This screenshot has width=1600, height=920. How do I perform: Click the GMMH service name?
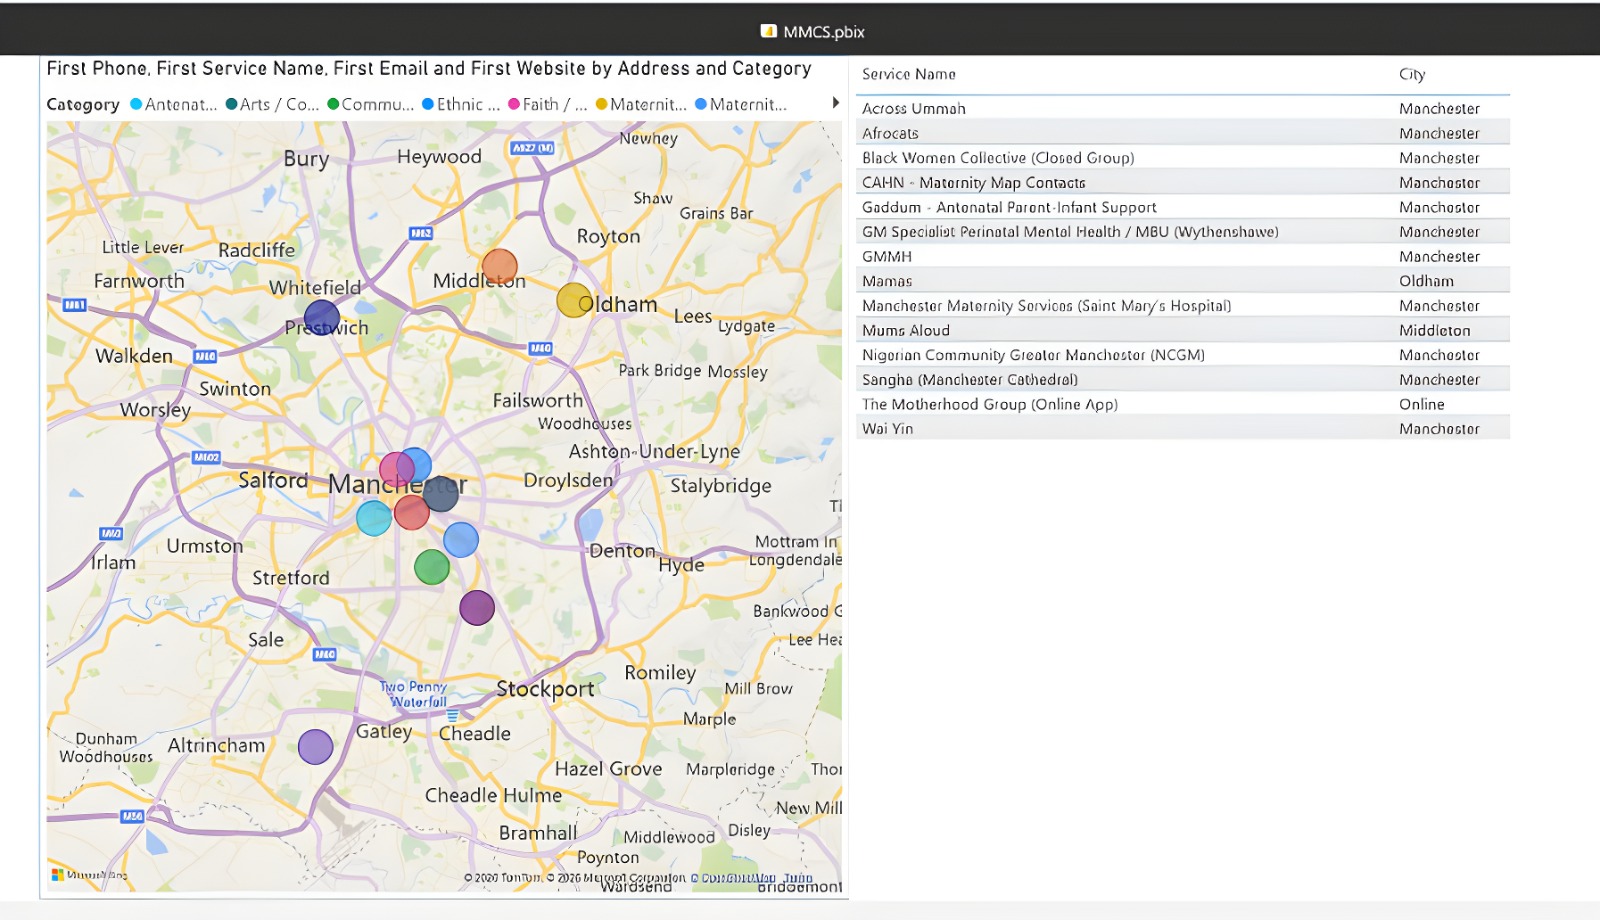887,256
